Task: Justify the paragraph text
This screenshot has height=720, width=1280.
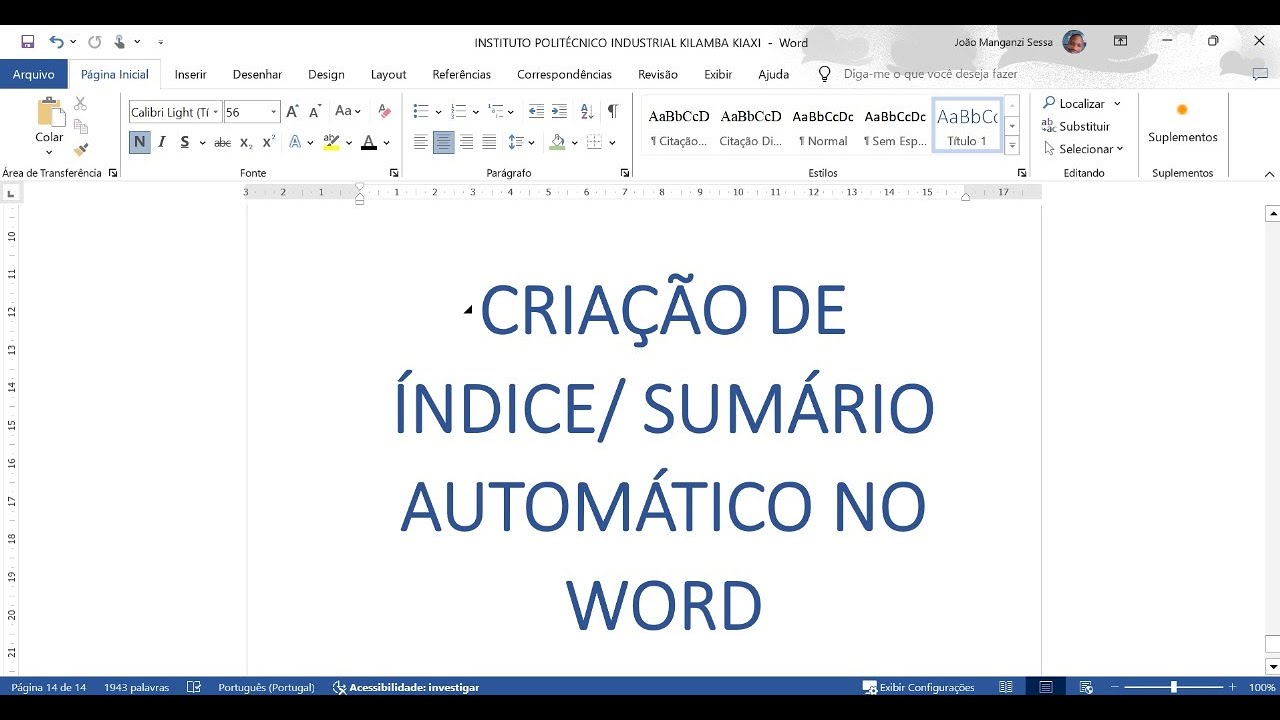Action: (489, 143)
